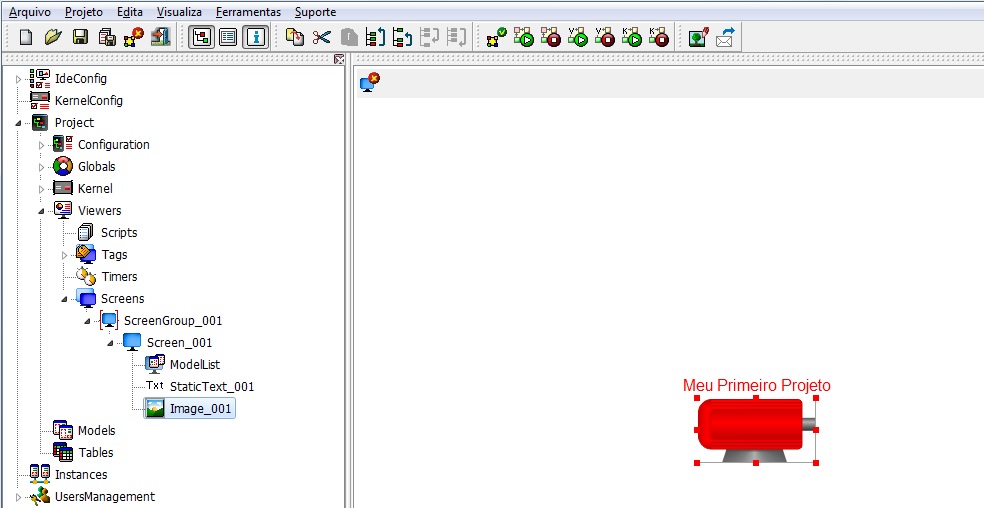
Task: Click the first green run icon
Action: 523,37
